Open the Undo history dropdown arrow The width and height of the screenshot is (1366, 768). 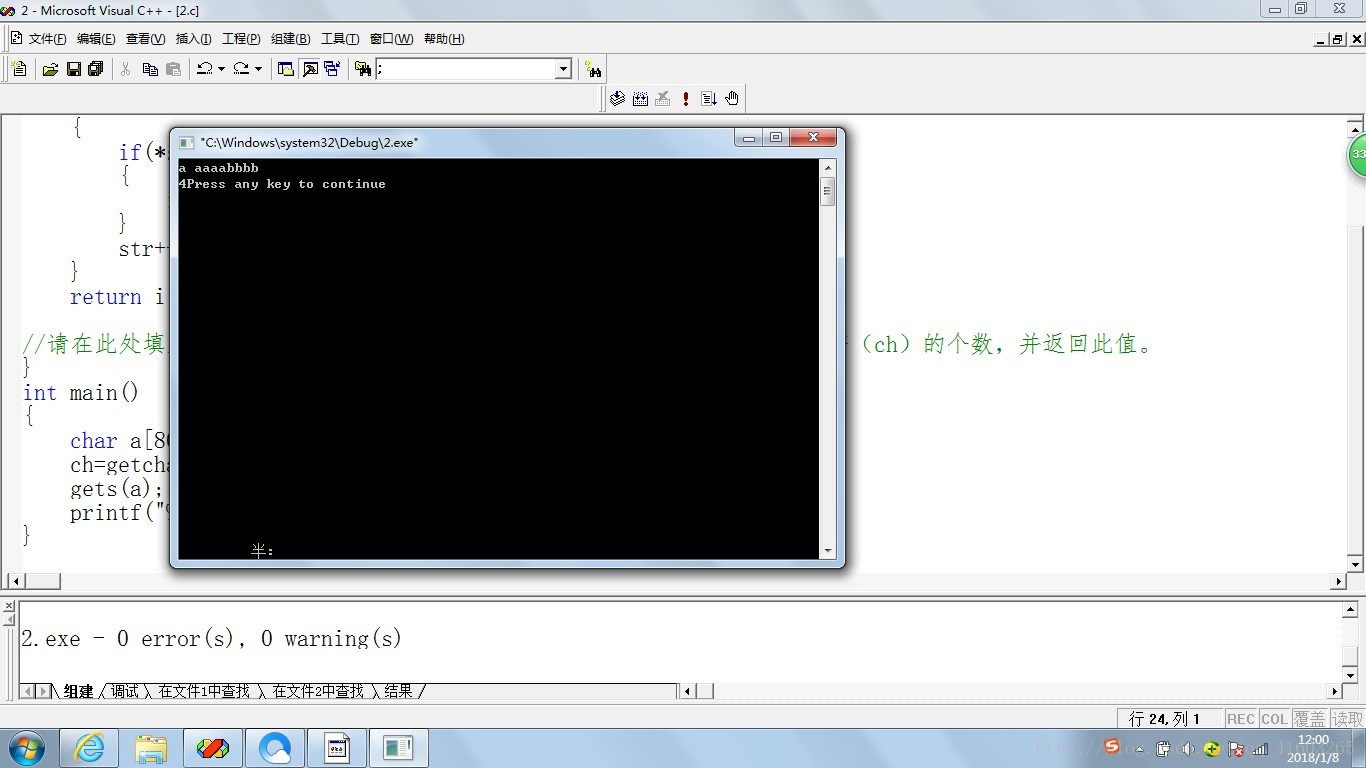point(221,69)
